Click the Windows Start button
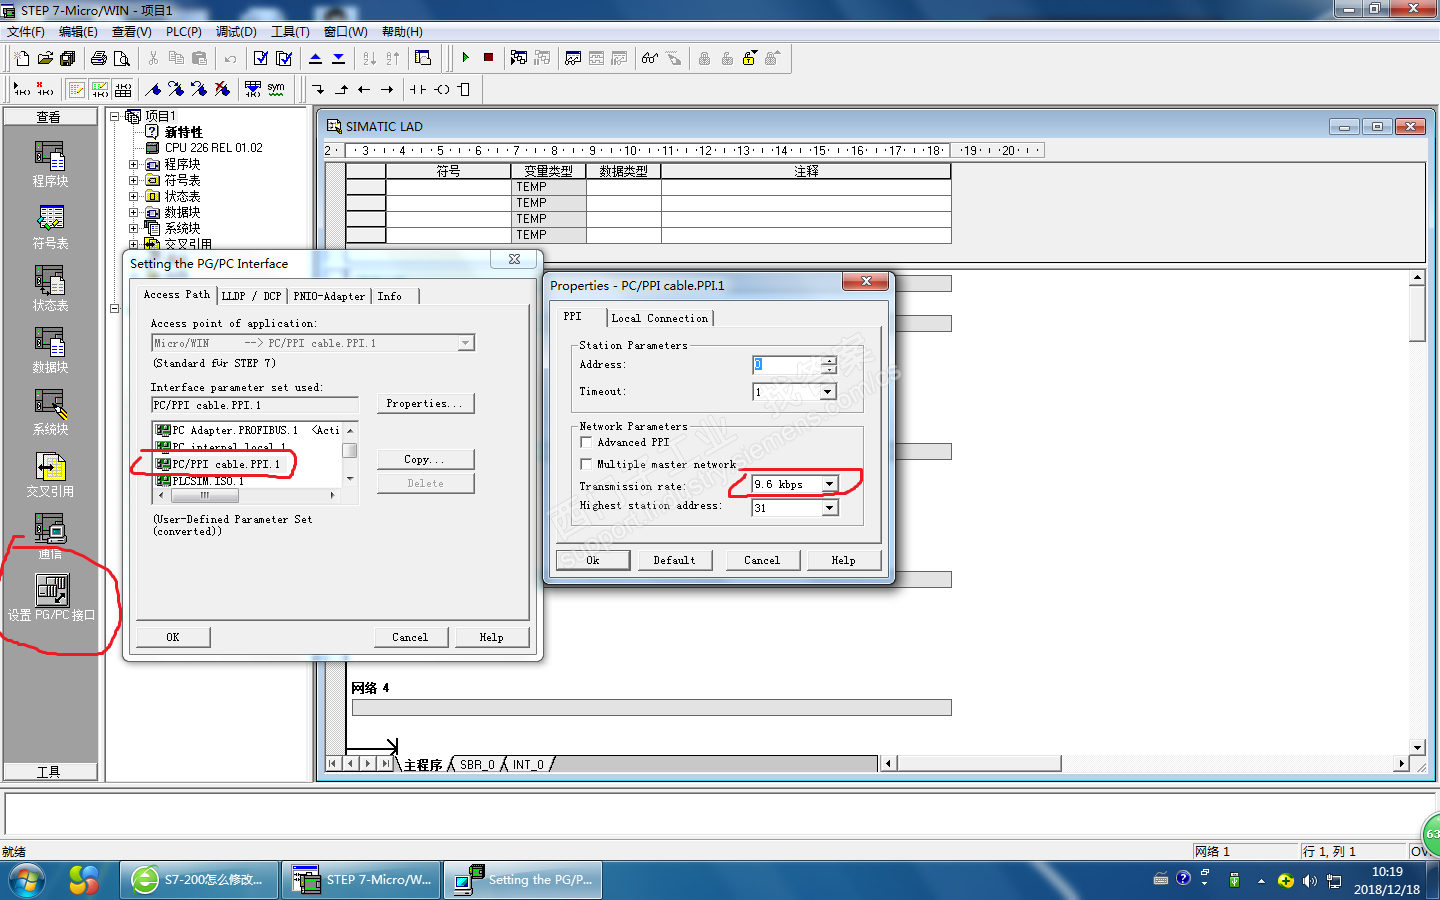The width and height of the screenshot is (1440, 900). [x=27, y=880]
